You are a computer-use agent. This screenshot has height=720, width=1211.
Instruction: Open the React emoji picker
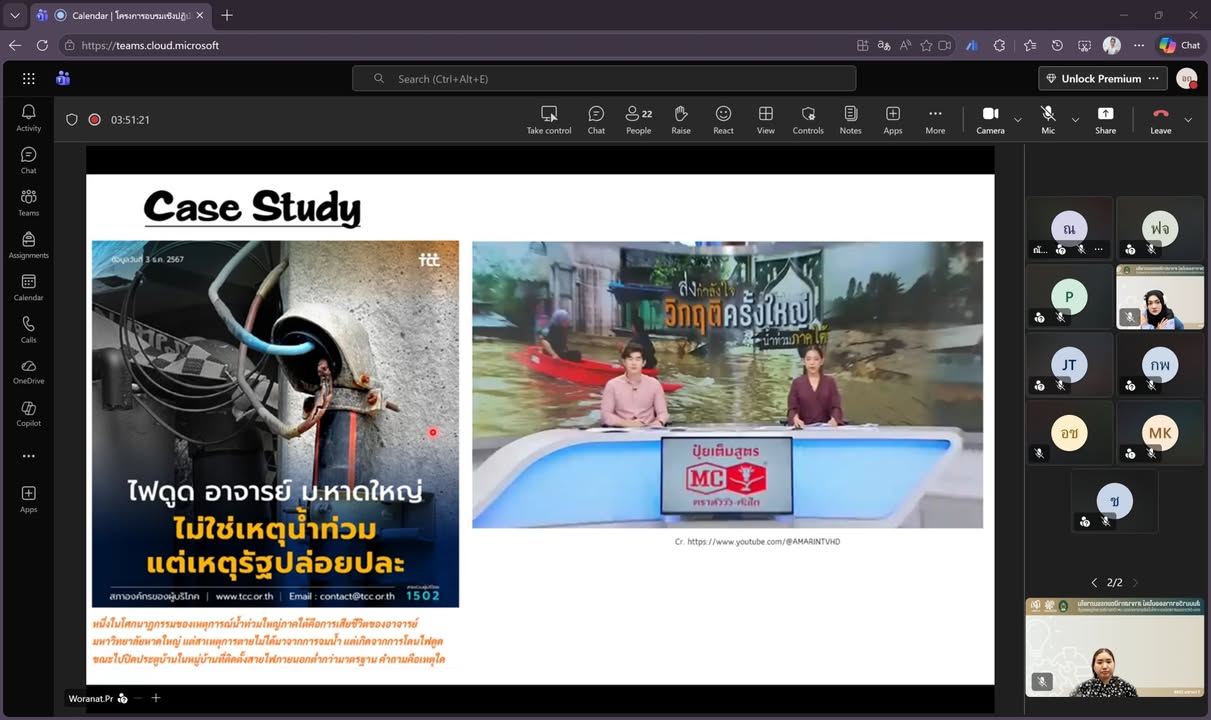tap(723, 119)
